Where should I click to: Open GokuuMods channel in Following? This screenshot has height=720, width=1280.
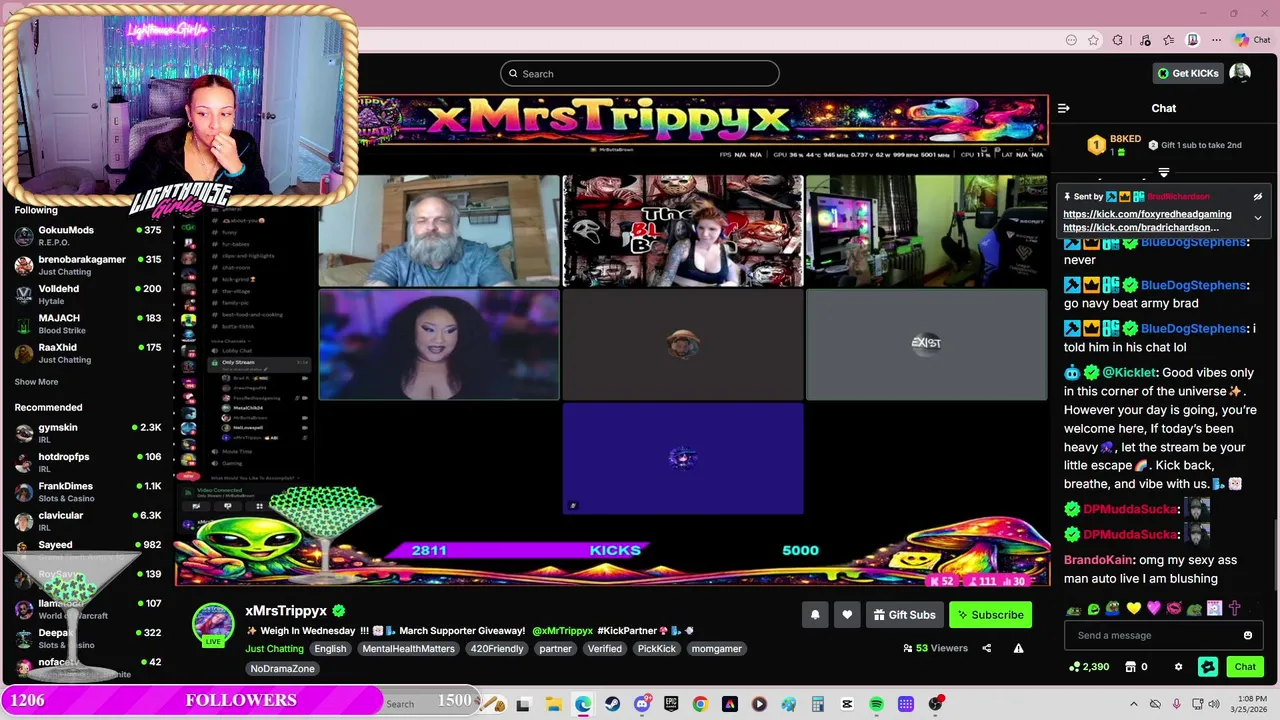click(88, 236)
